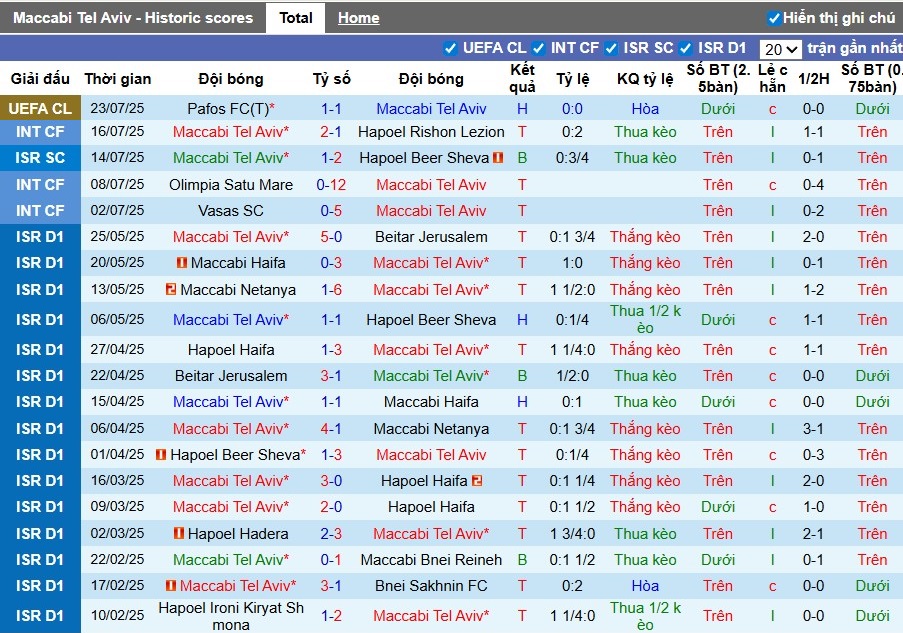Click the date 23/07/25
Screen dimensions: 903x633
(x=117, y=108)
